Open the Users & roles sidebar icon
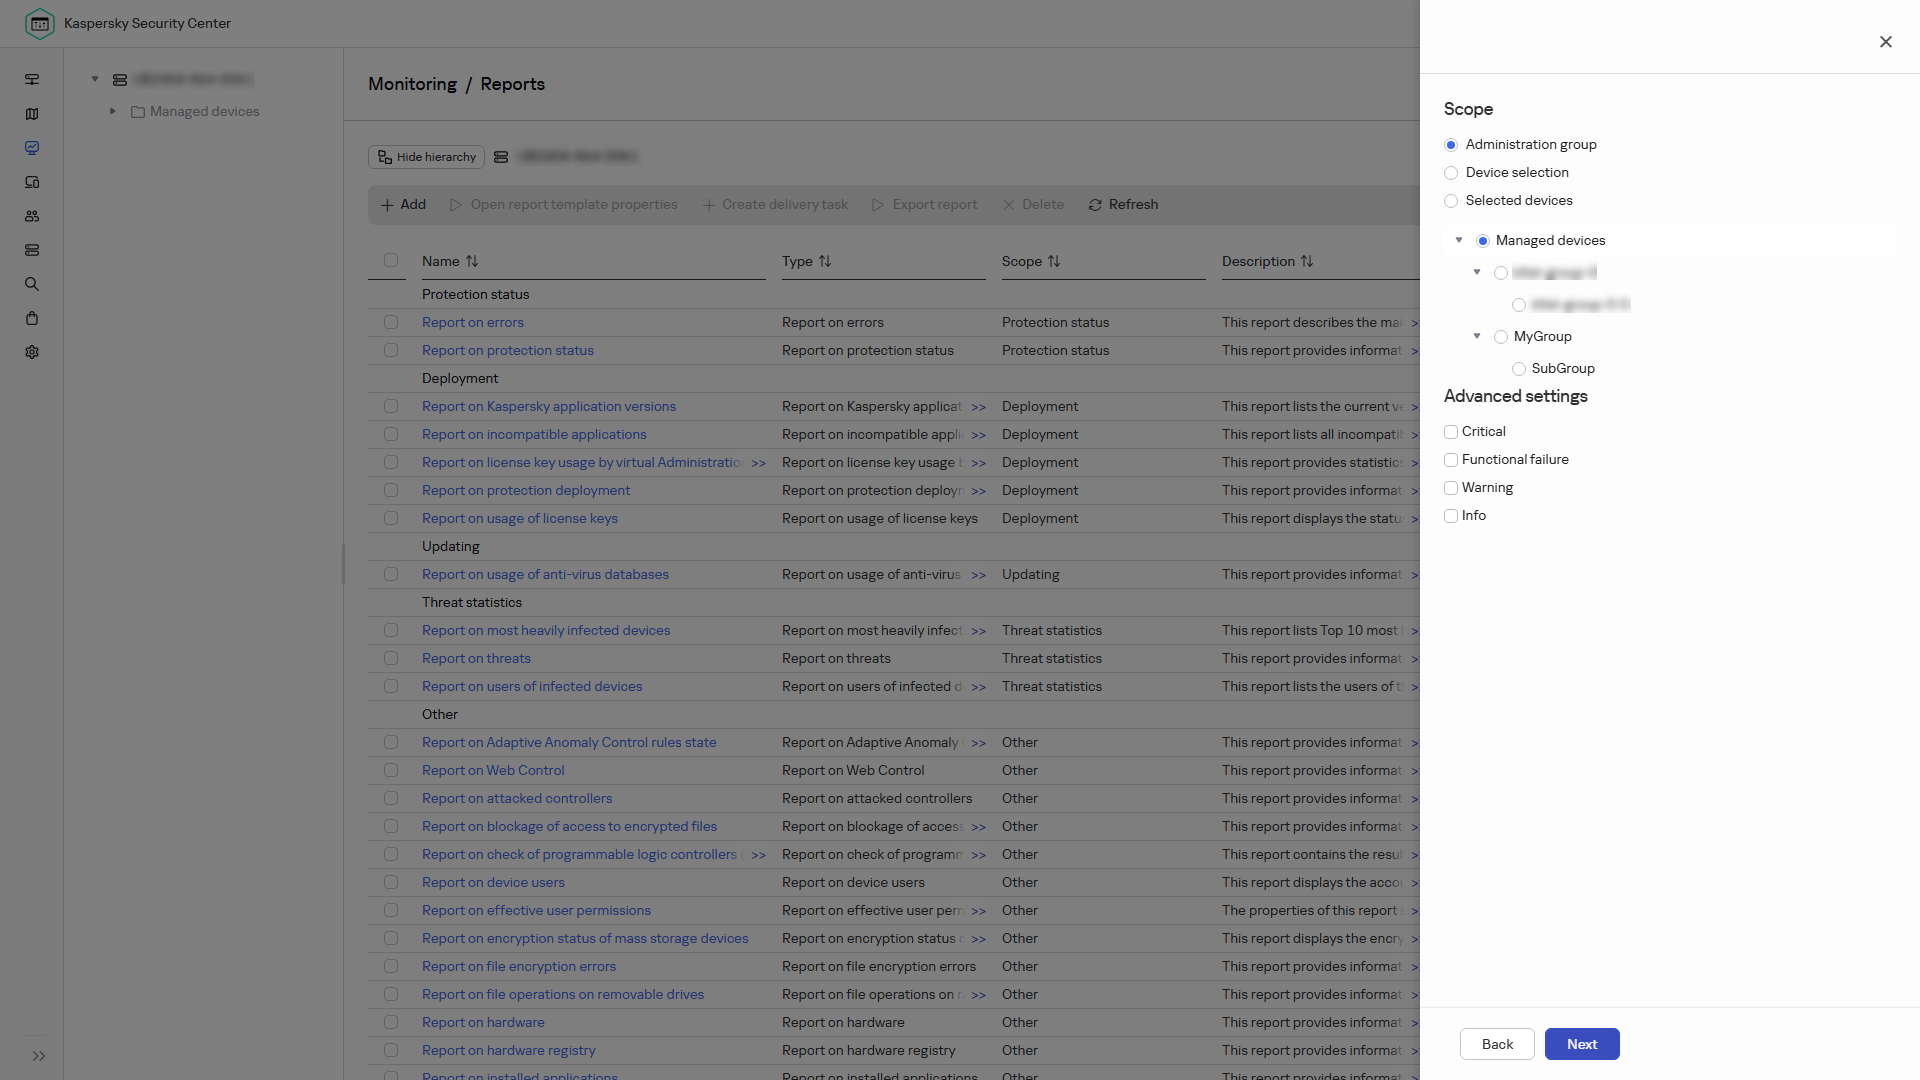The width and height of the screenshot is (1920, 1080). pyautogui.click(x=32, y=216)
